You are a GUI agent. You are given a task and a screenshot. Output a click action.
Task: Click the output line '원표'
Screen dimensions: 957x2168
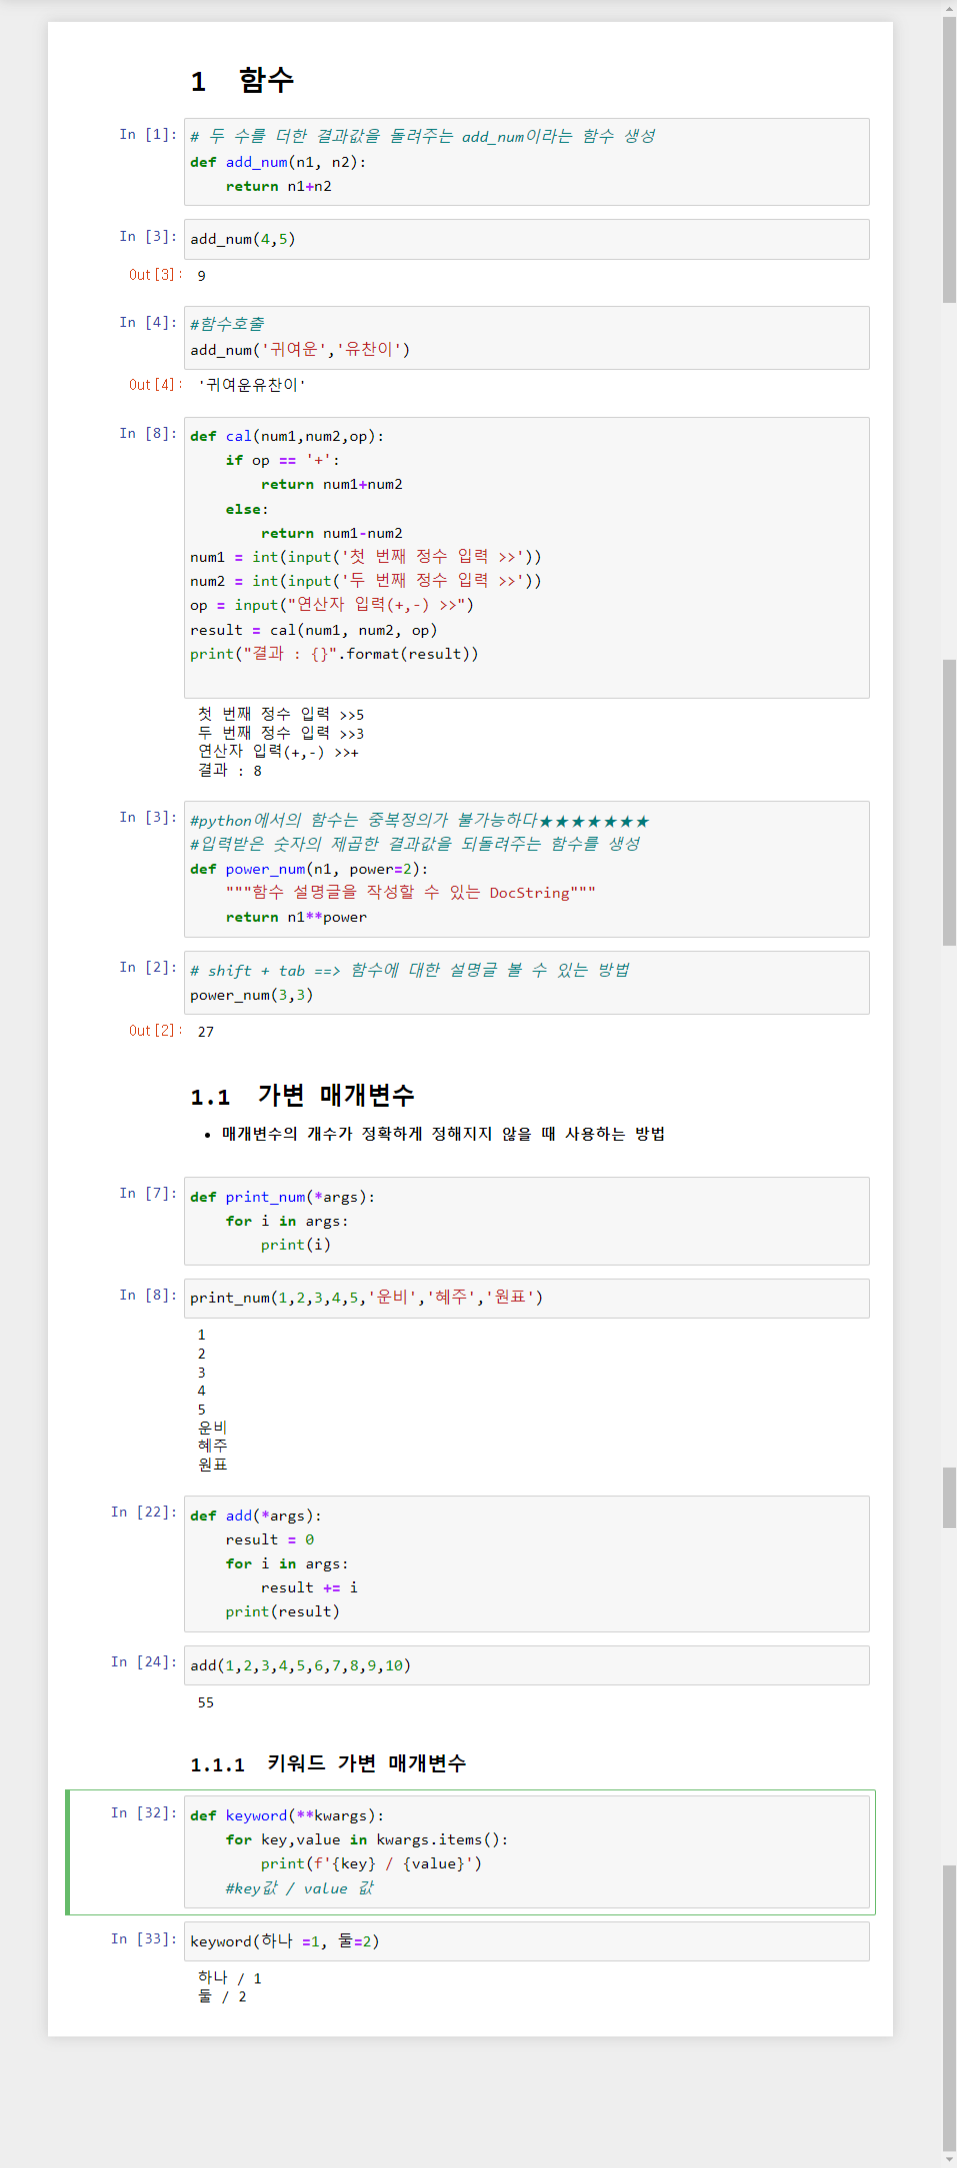coord(212,1465)
